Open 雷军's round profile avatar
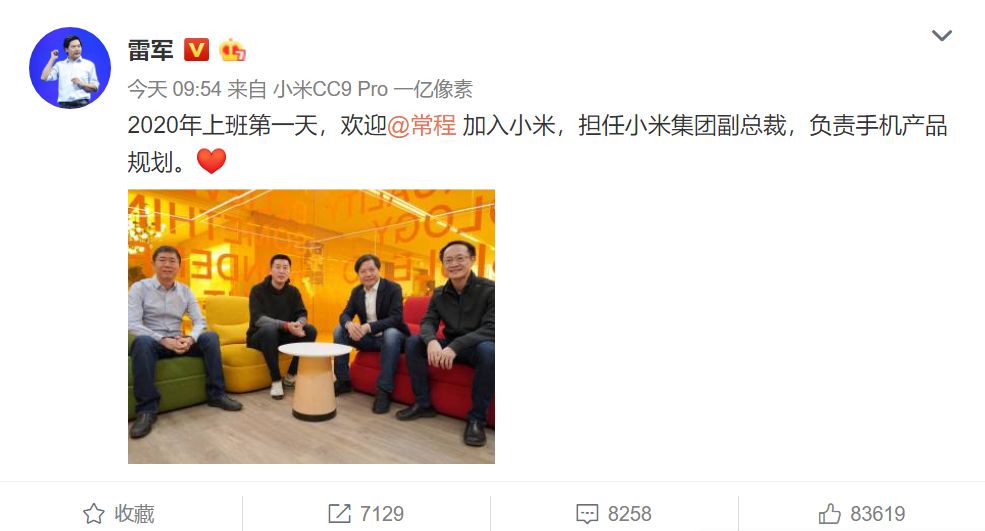The image size is (985, 531). [70, 68]
